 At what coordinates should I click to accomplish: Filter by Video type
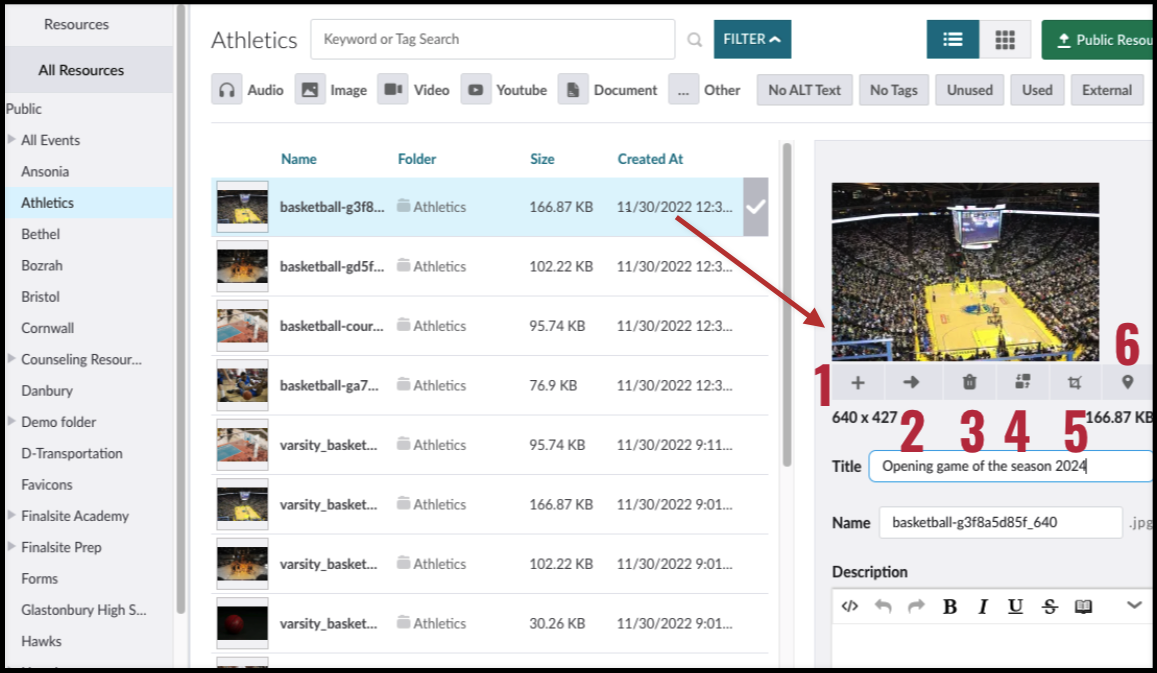point(414,89)
